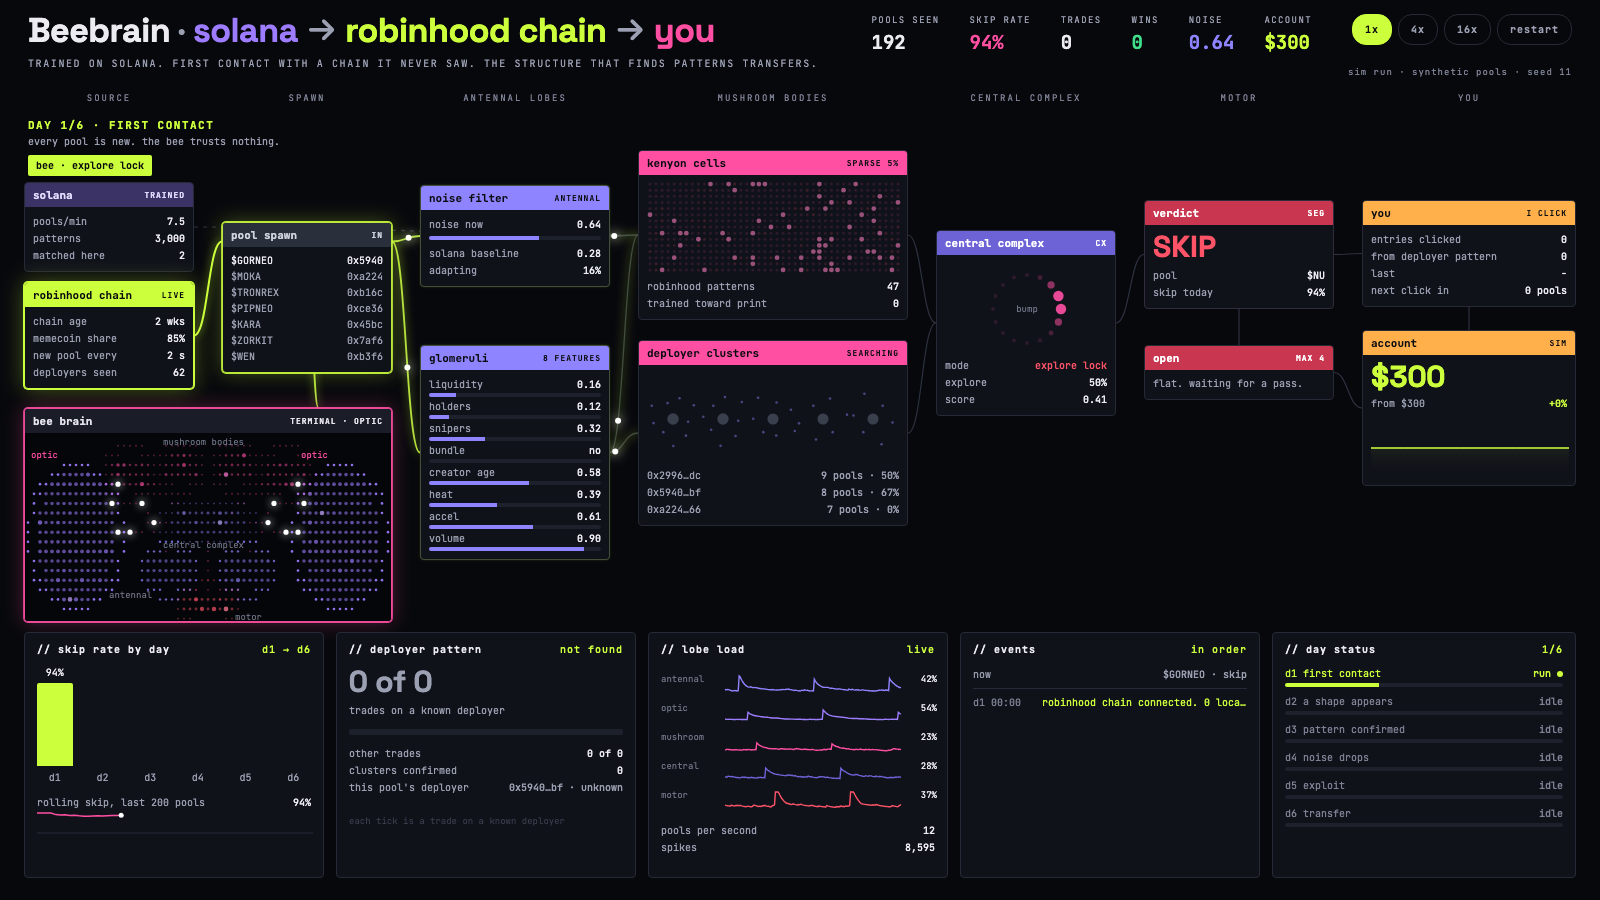Viewport: 1600px width, 900px height.
Task: Click the 'robinhood chain connected' event
Action: pos(1143,703)
